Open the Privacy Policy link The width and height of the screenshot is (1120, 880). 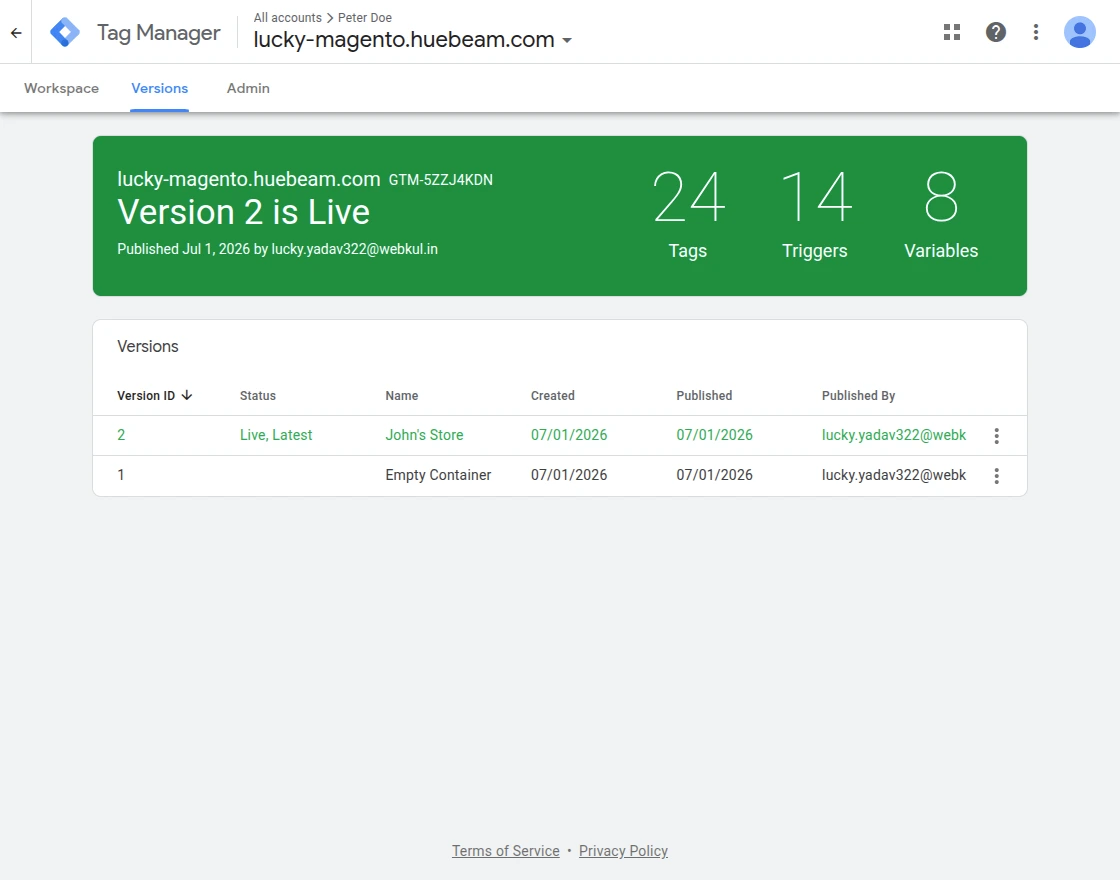click(x=623, y=851)
